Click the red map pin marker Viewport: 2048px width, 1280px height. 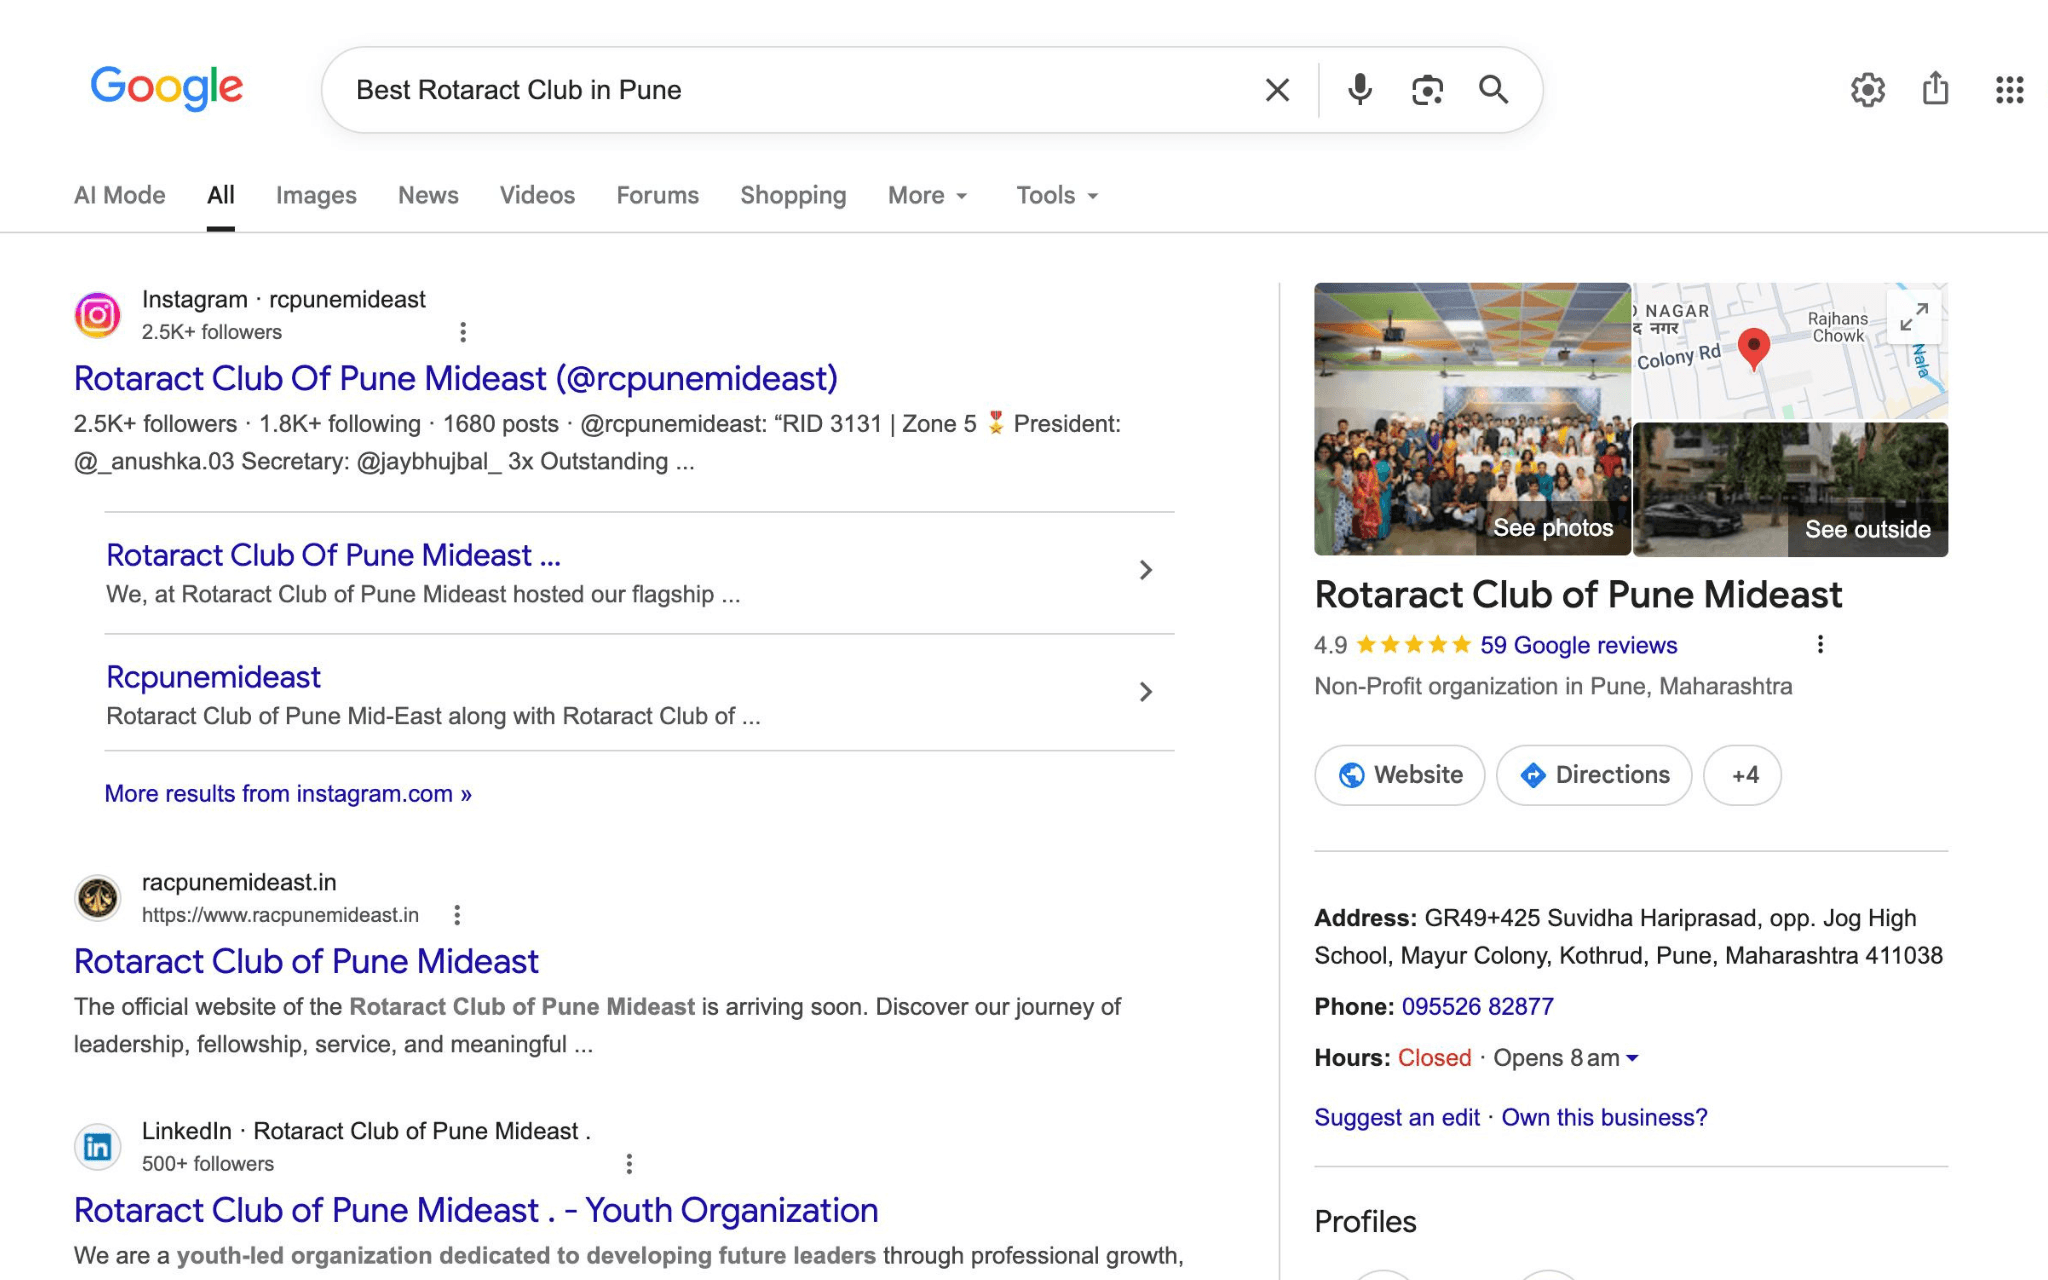1754,349
